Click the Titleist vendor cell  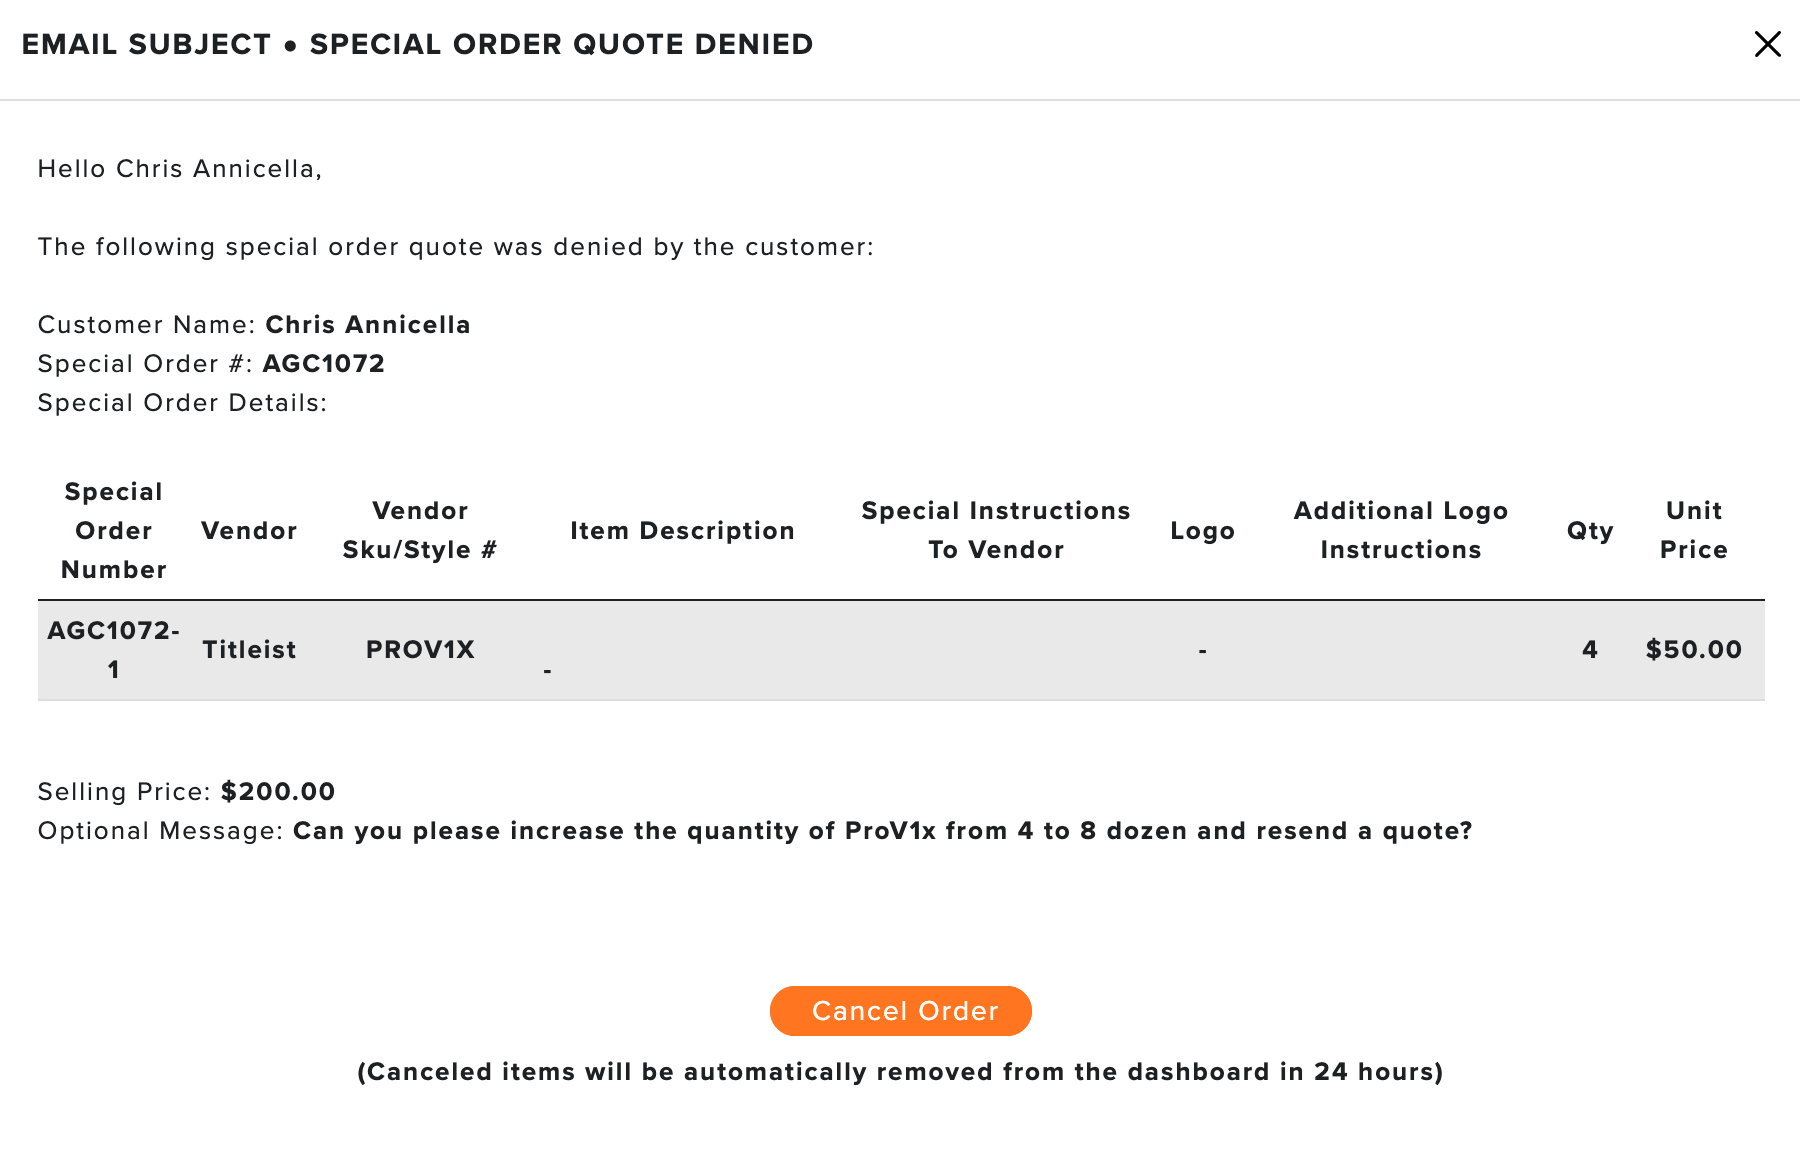coord(249,650)
